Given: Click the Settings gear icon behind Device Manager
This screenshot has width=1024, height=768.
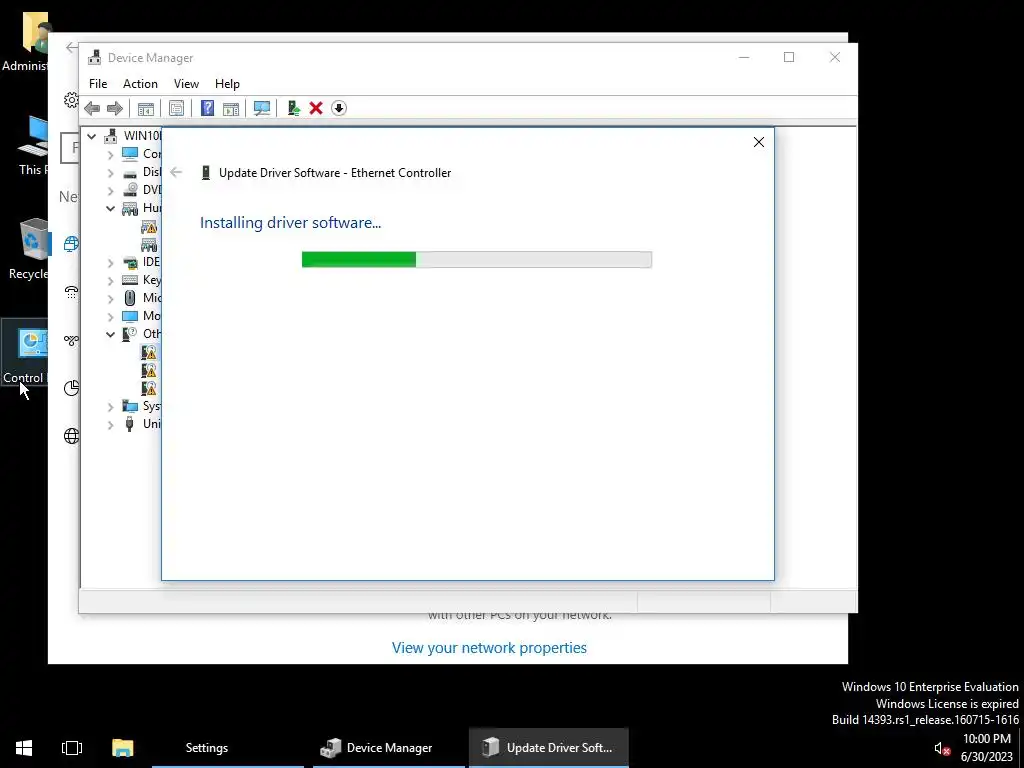Looking at the screenshot, I should tap(71, 101).
